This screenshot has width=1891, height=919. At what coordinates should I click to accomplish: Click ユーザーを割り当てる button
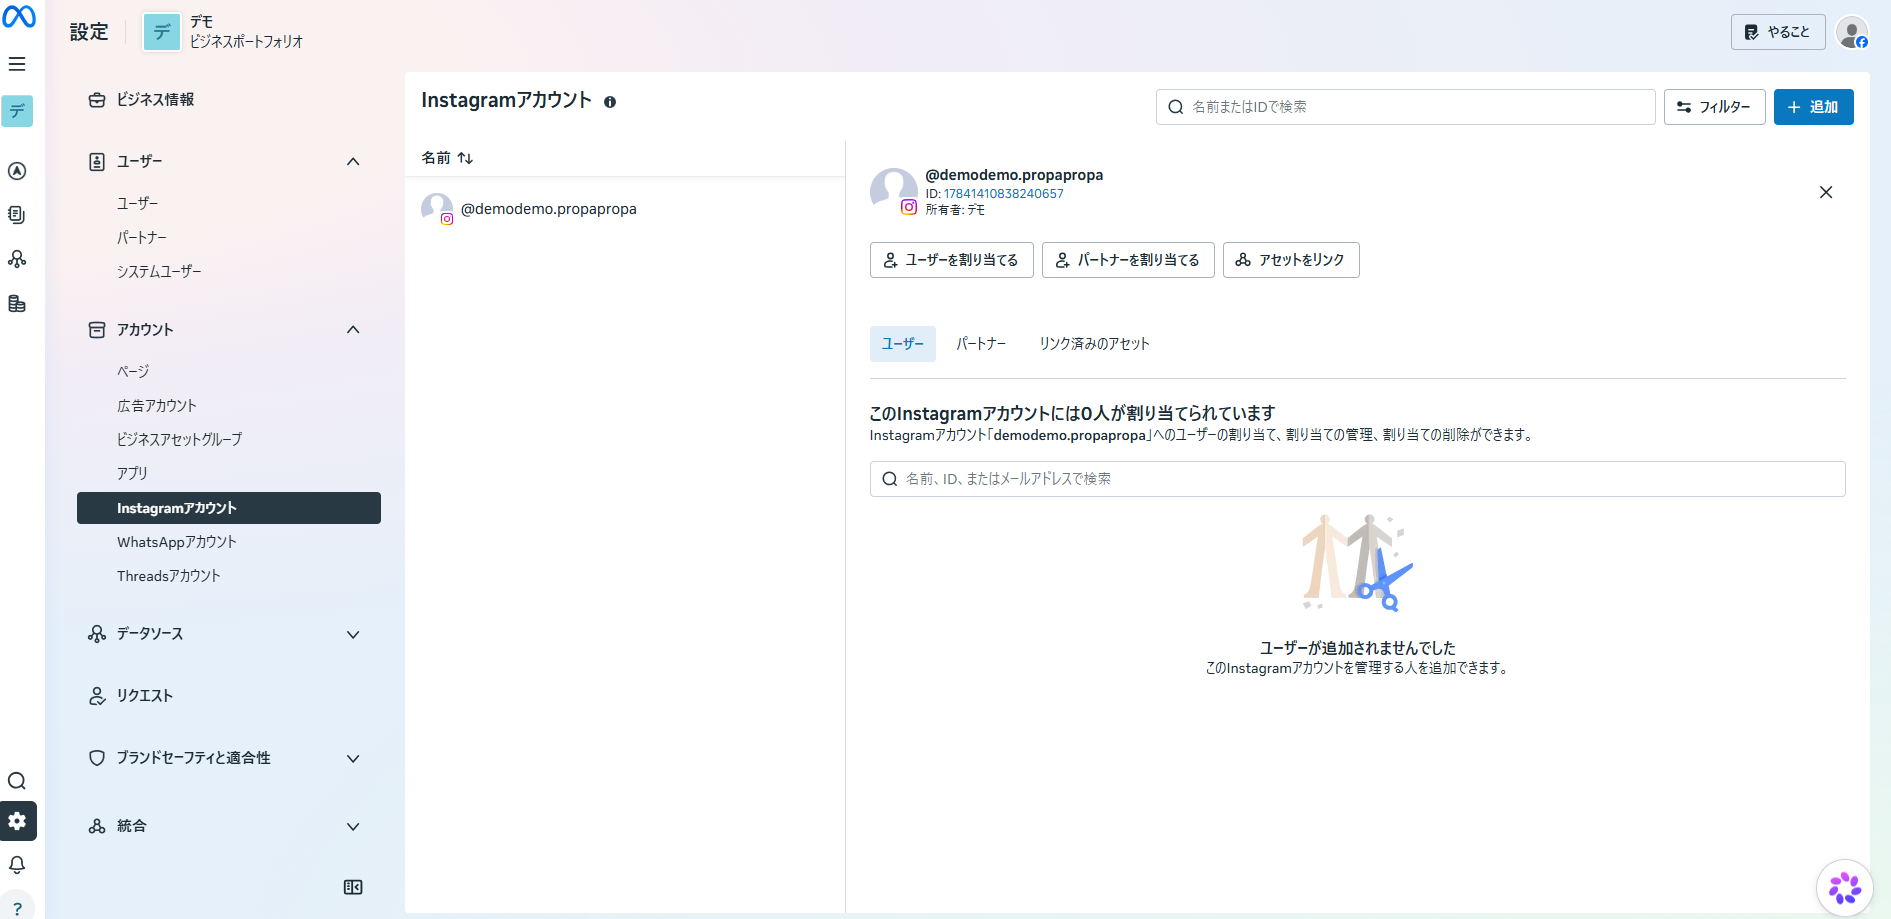point(951,260)
